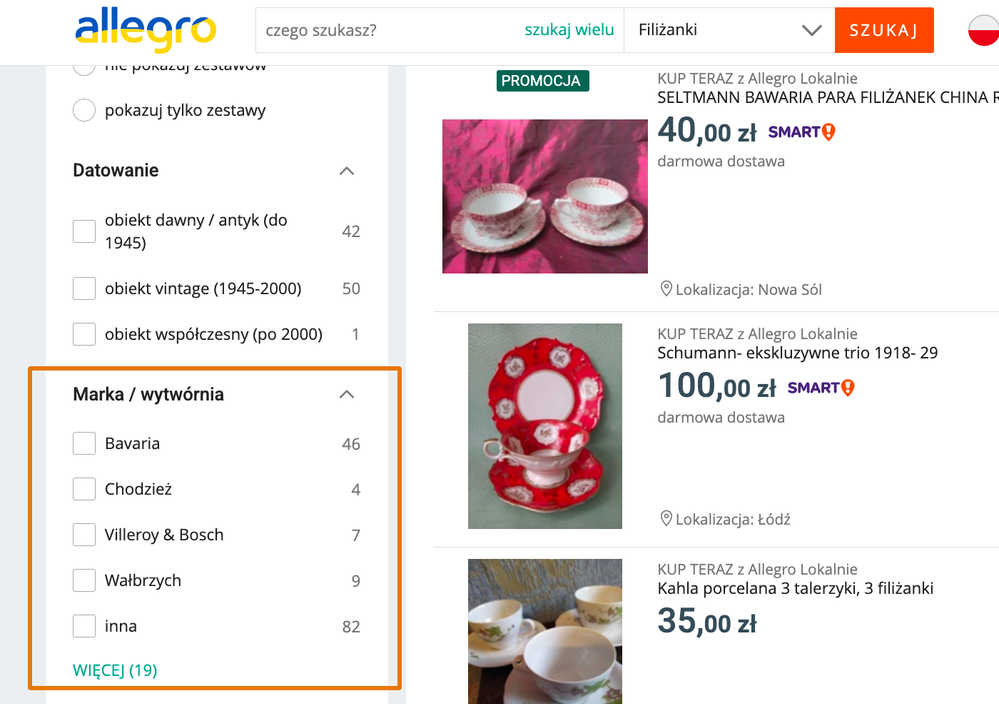The height and width of the screenshot is (704, 999).
Task: Click the PROMOCJA badge
Action: [541, 81]
